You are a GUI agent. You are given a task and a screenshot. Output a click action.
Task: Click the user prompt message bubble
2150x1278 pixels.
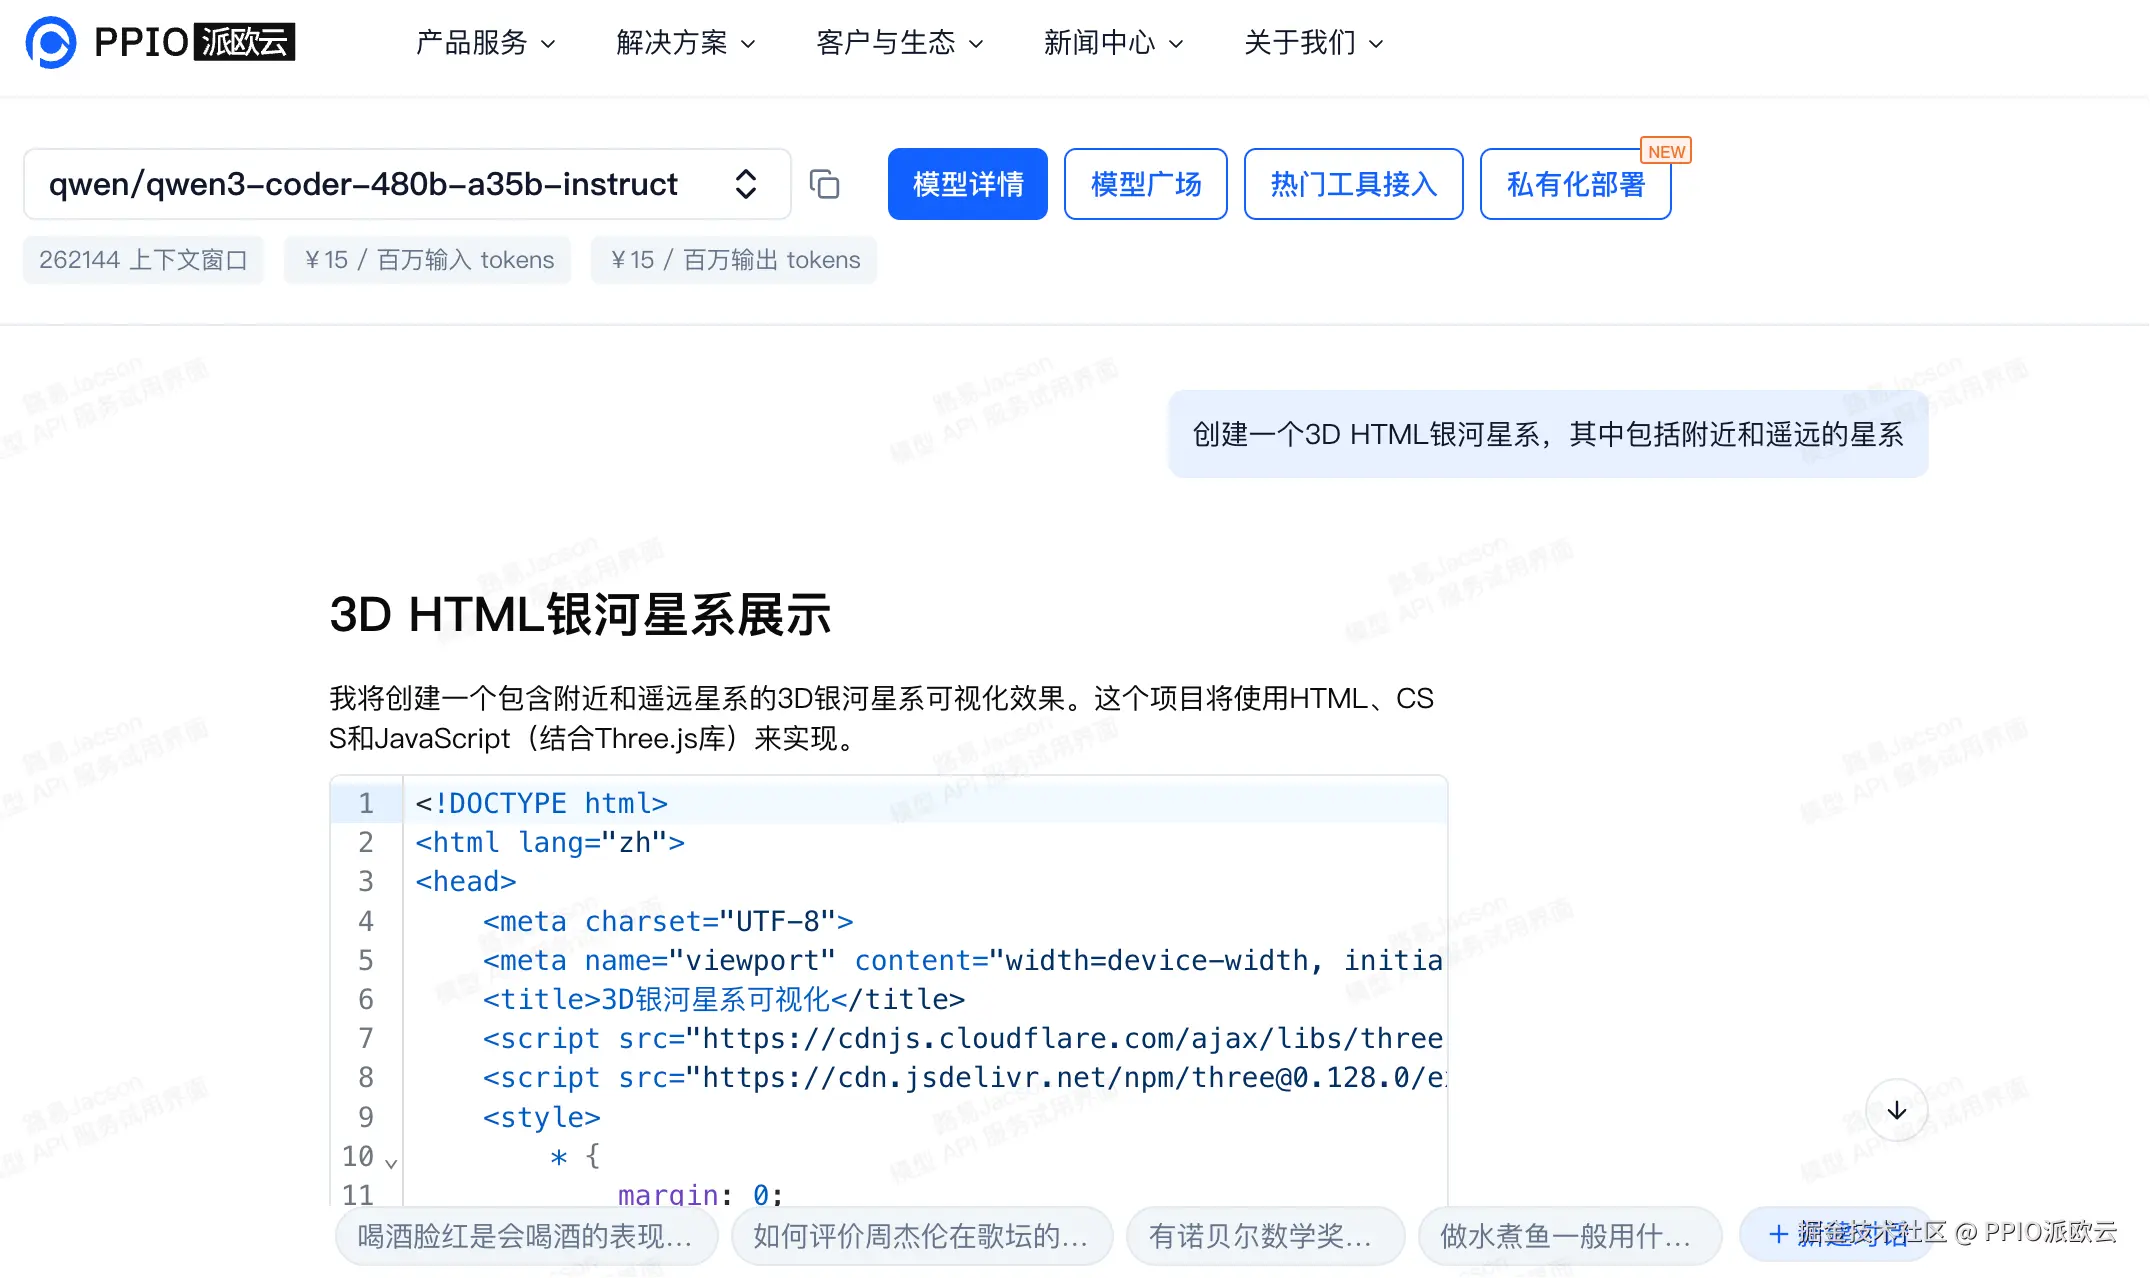coord(1547,434)
